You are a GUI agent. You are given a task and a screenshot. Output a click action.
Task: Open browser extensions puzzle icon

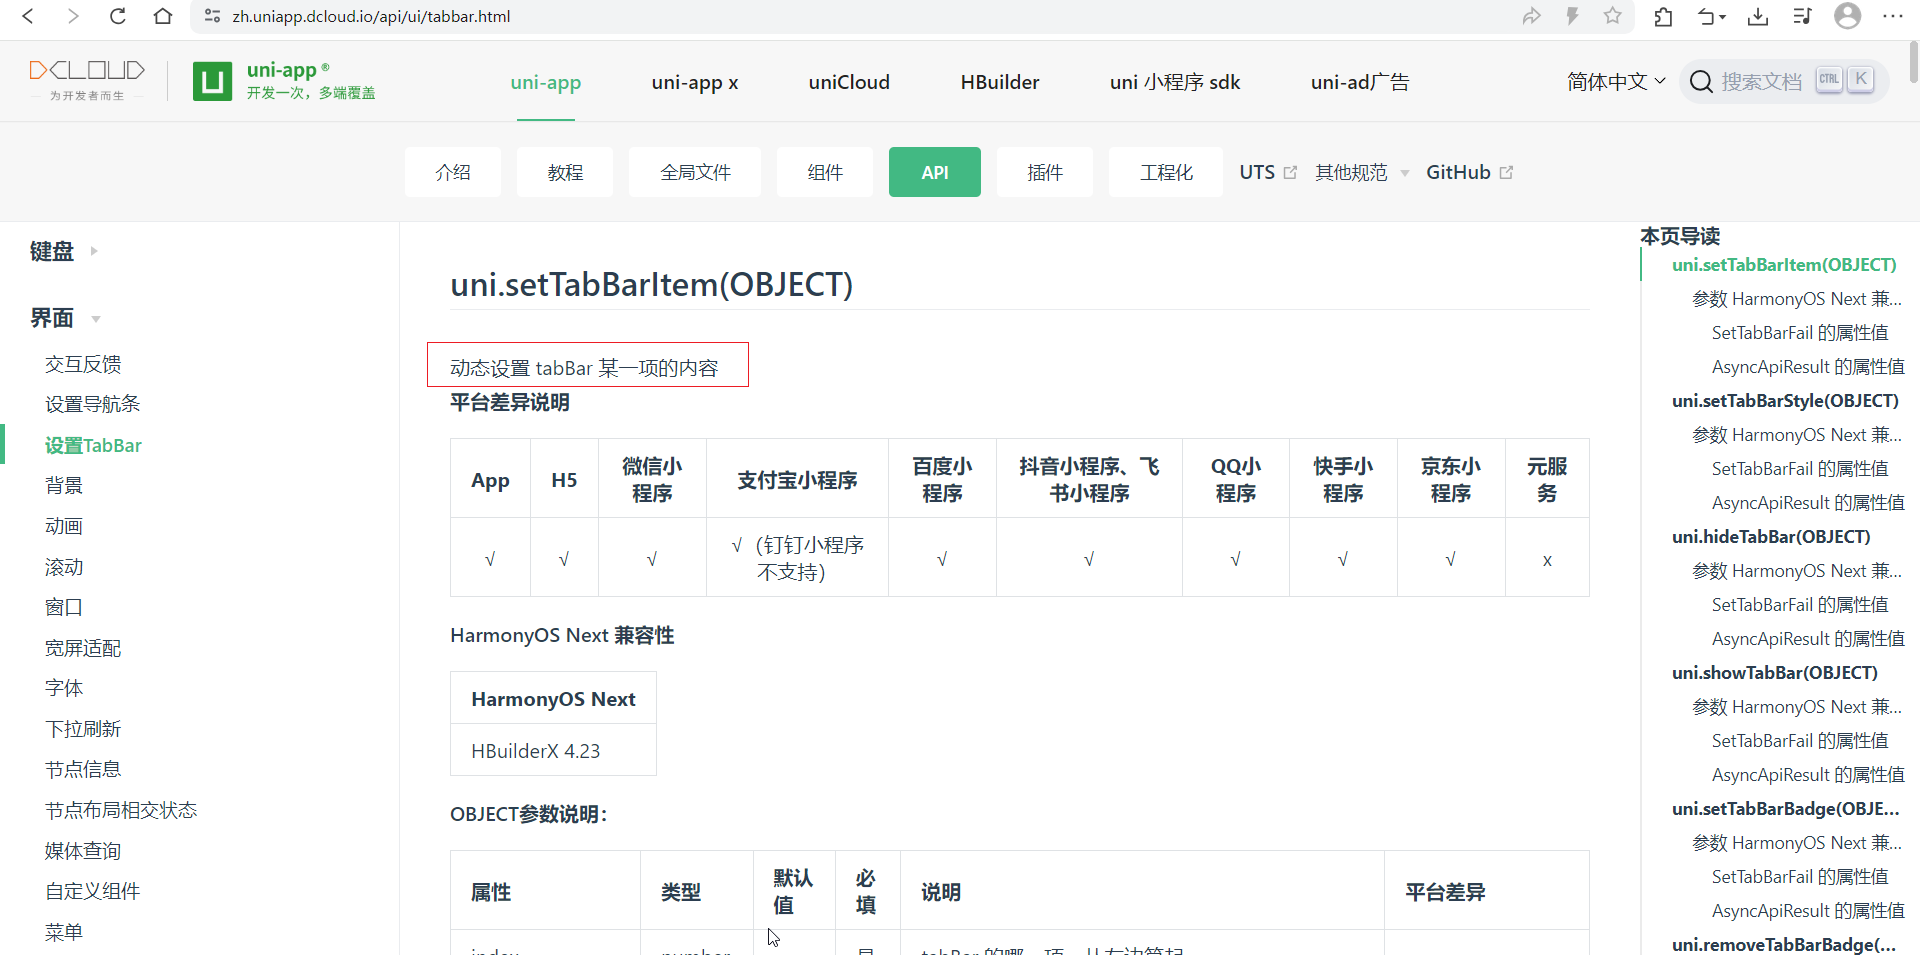coord(1663,16)
